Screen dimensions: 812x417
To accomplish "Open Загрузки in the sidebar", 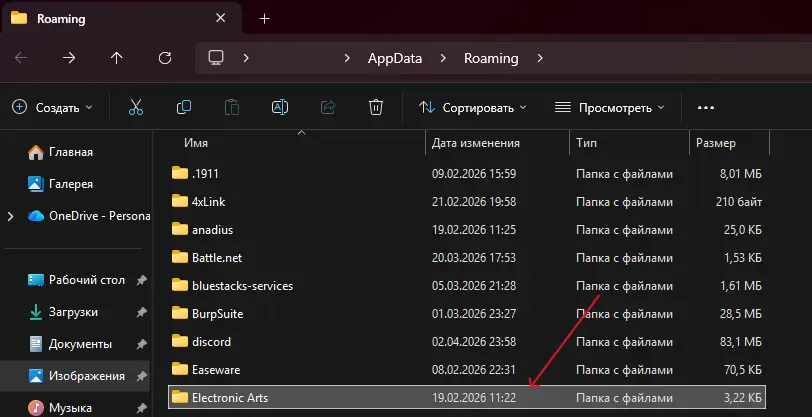I will tap(73, 312).
